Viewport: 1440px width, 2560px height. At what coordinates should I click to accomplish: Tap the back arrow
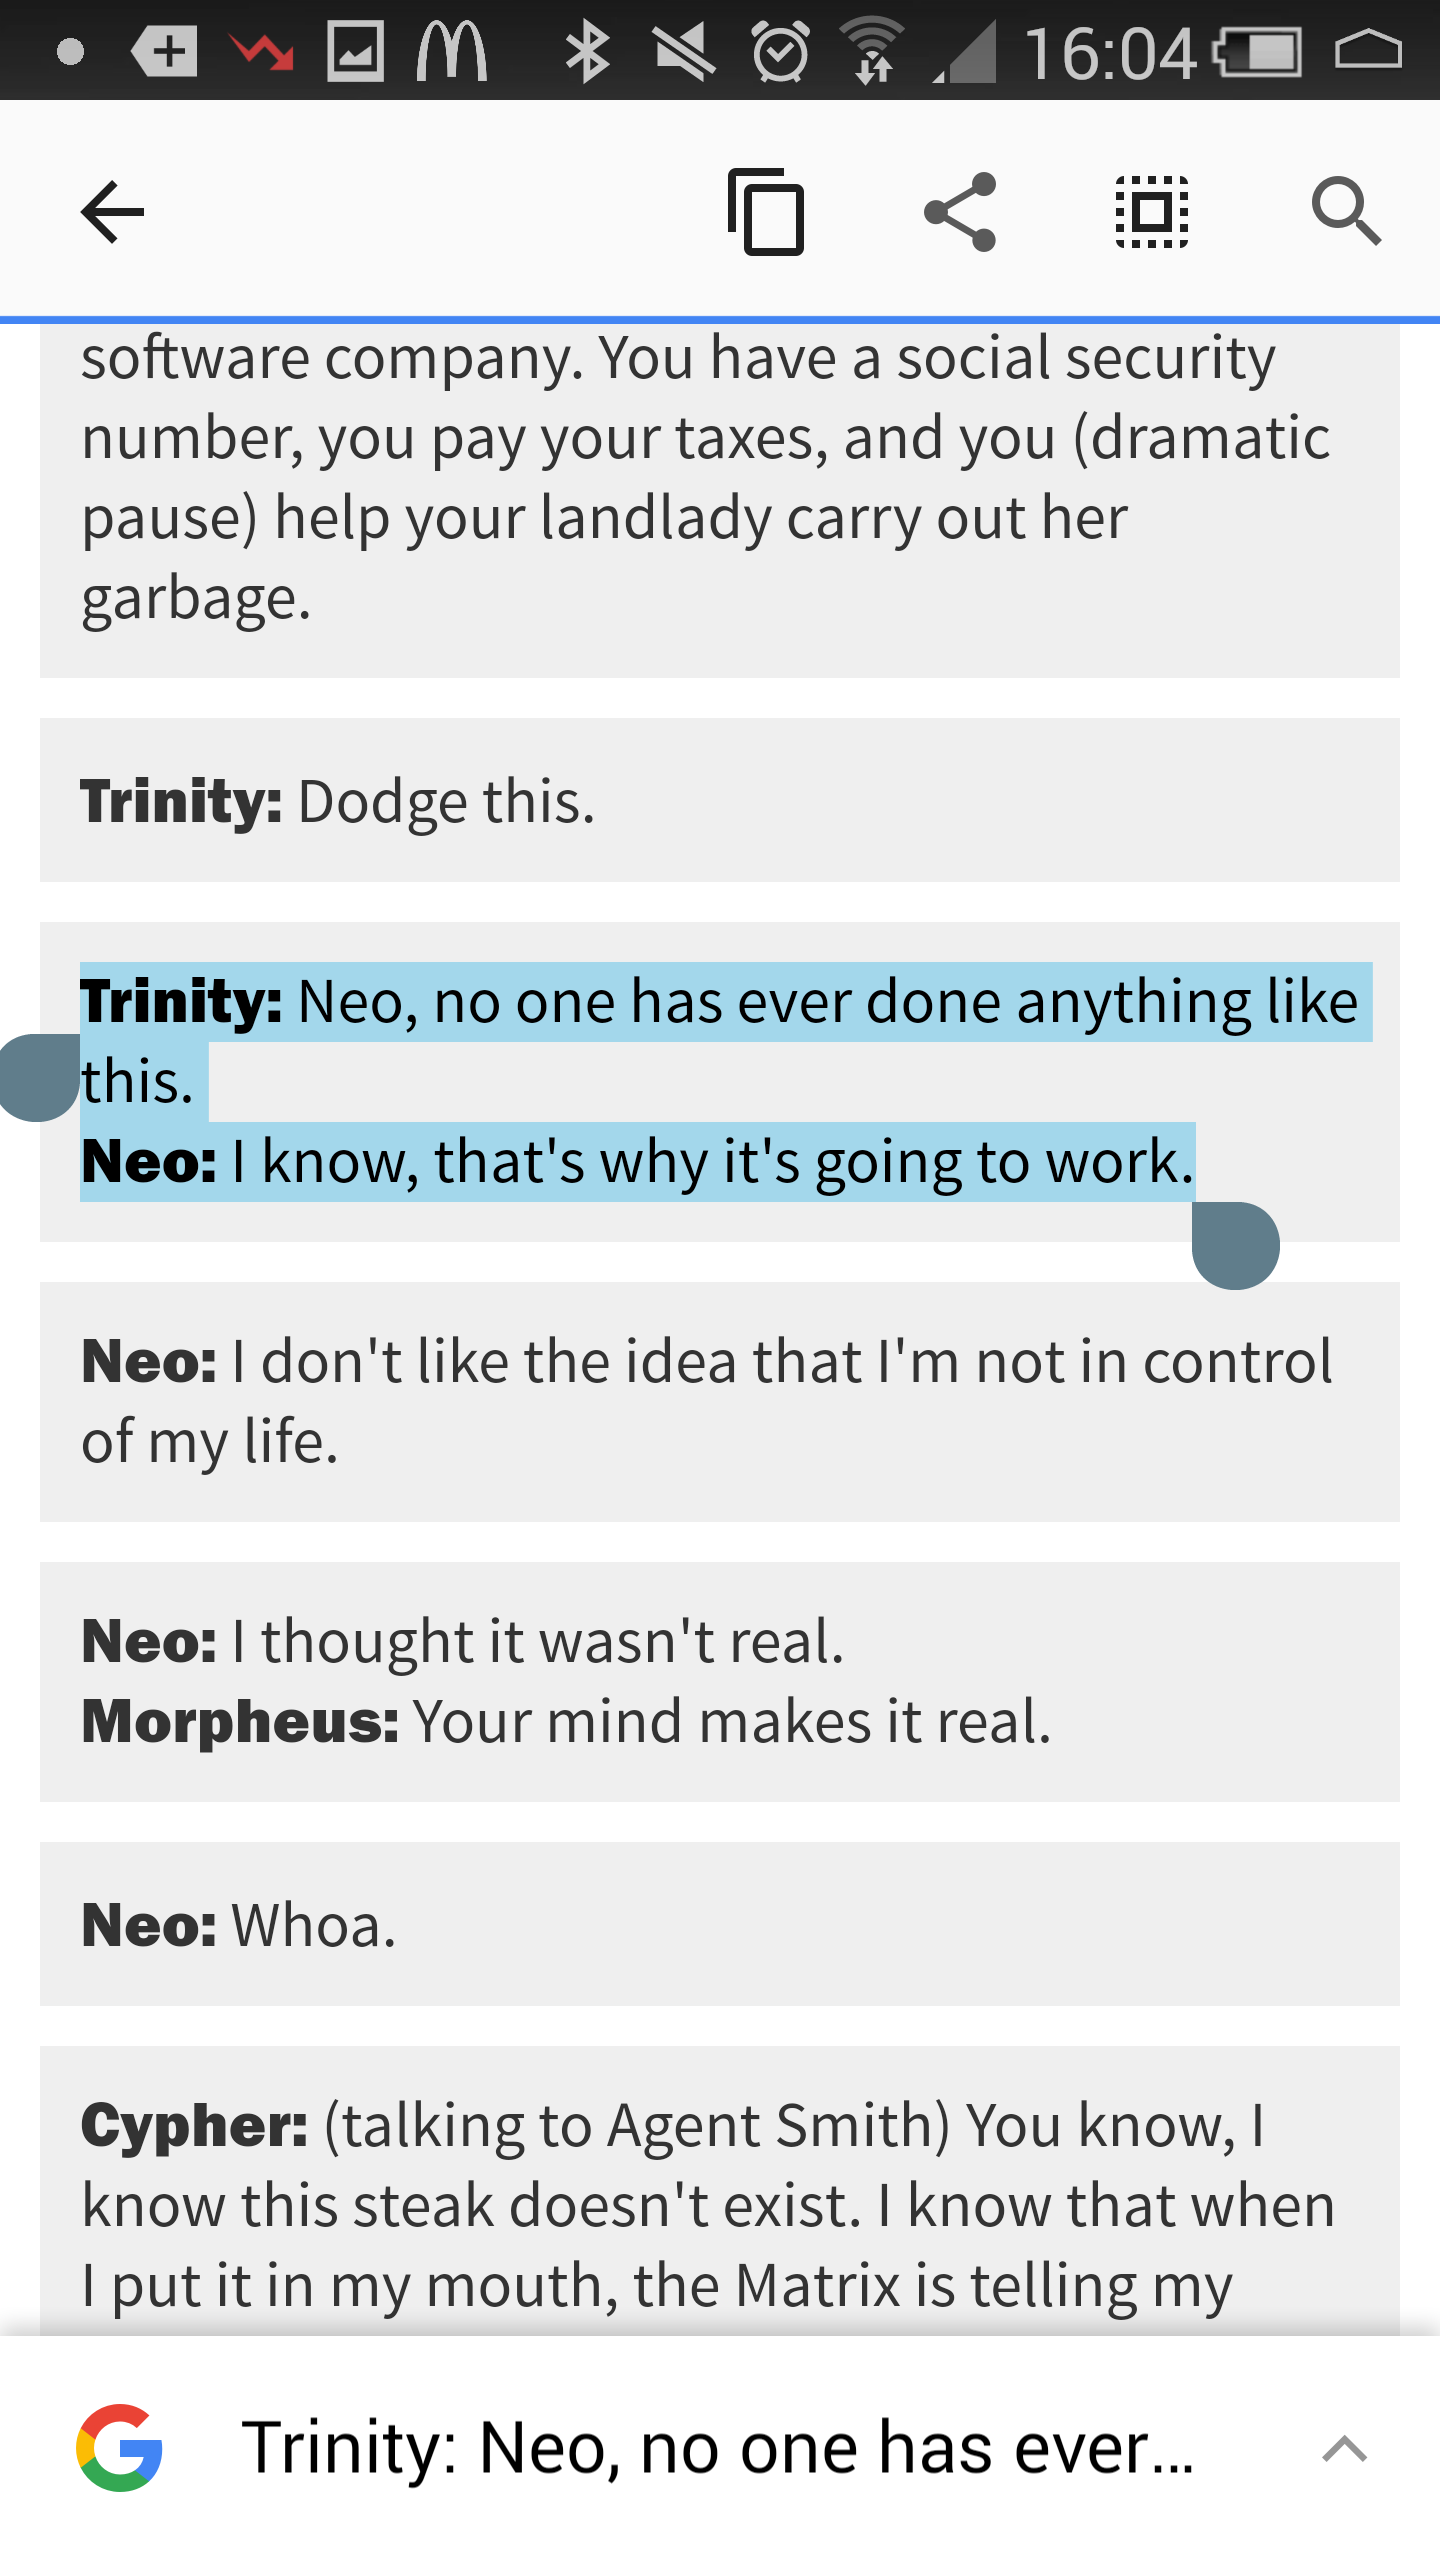tap(112, 212)
